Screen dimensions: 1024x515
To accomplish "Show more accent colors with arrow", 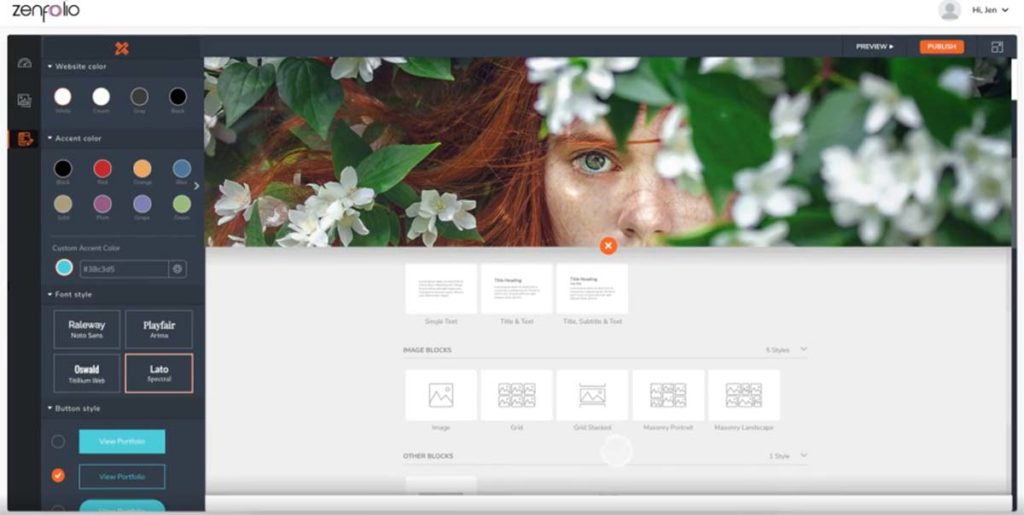I will click(197, 186).
